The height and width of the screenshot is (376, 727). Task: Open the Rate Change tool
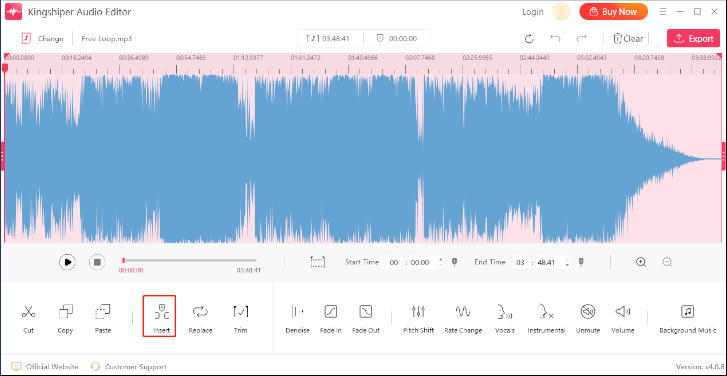(463, 319)
